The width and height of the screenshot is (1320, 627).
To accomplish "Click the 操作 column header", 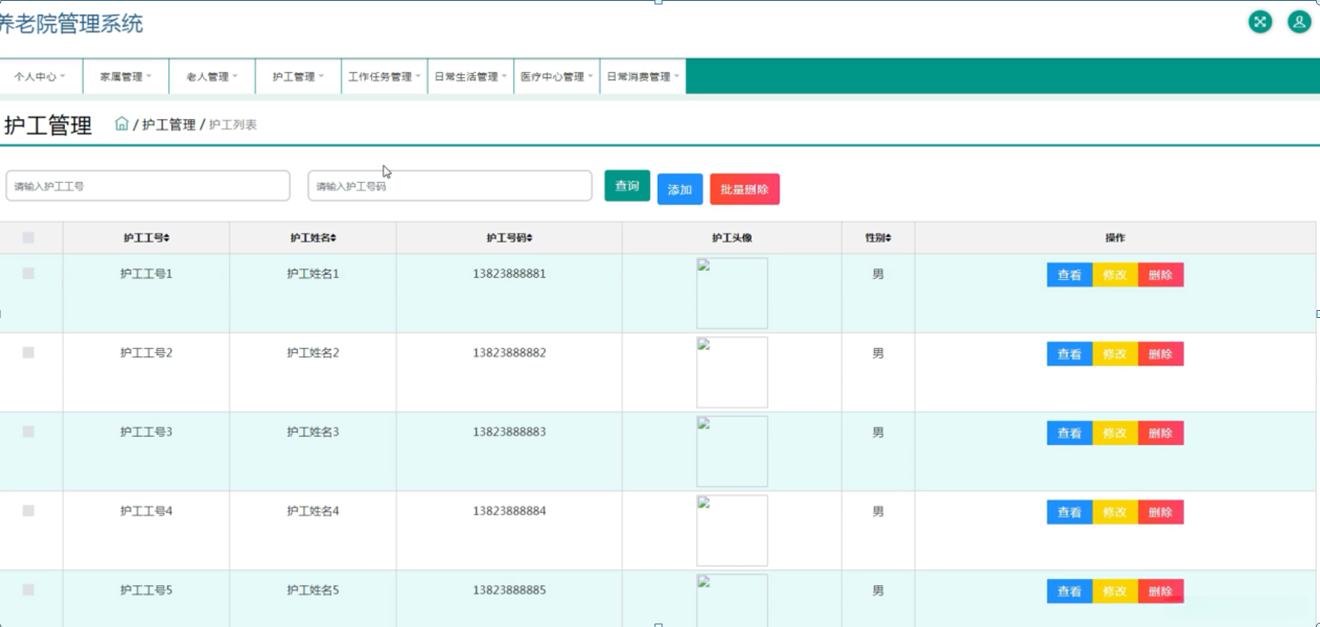I will click(x=1115, y=238).
